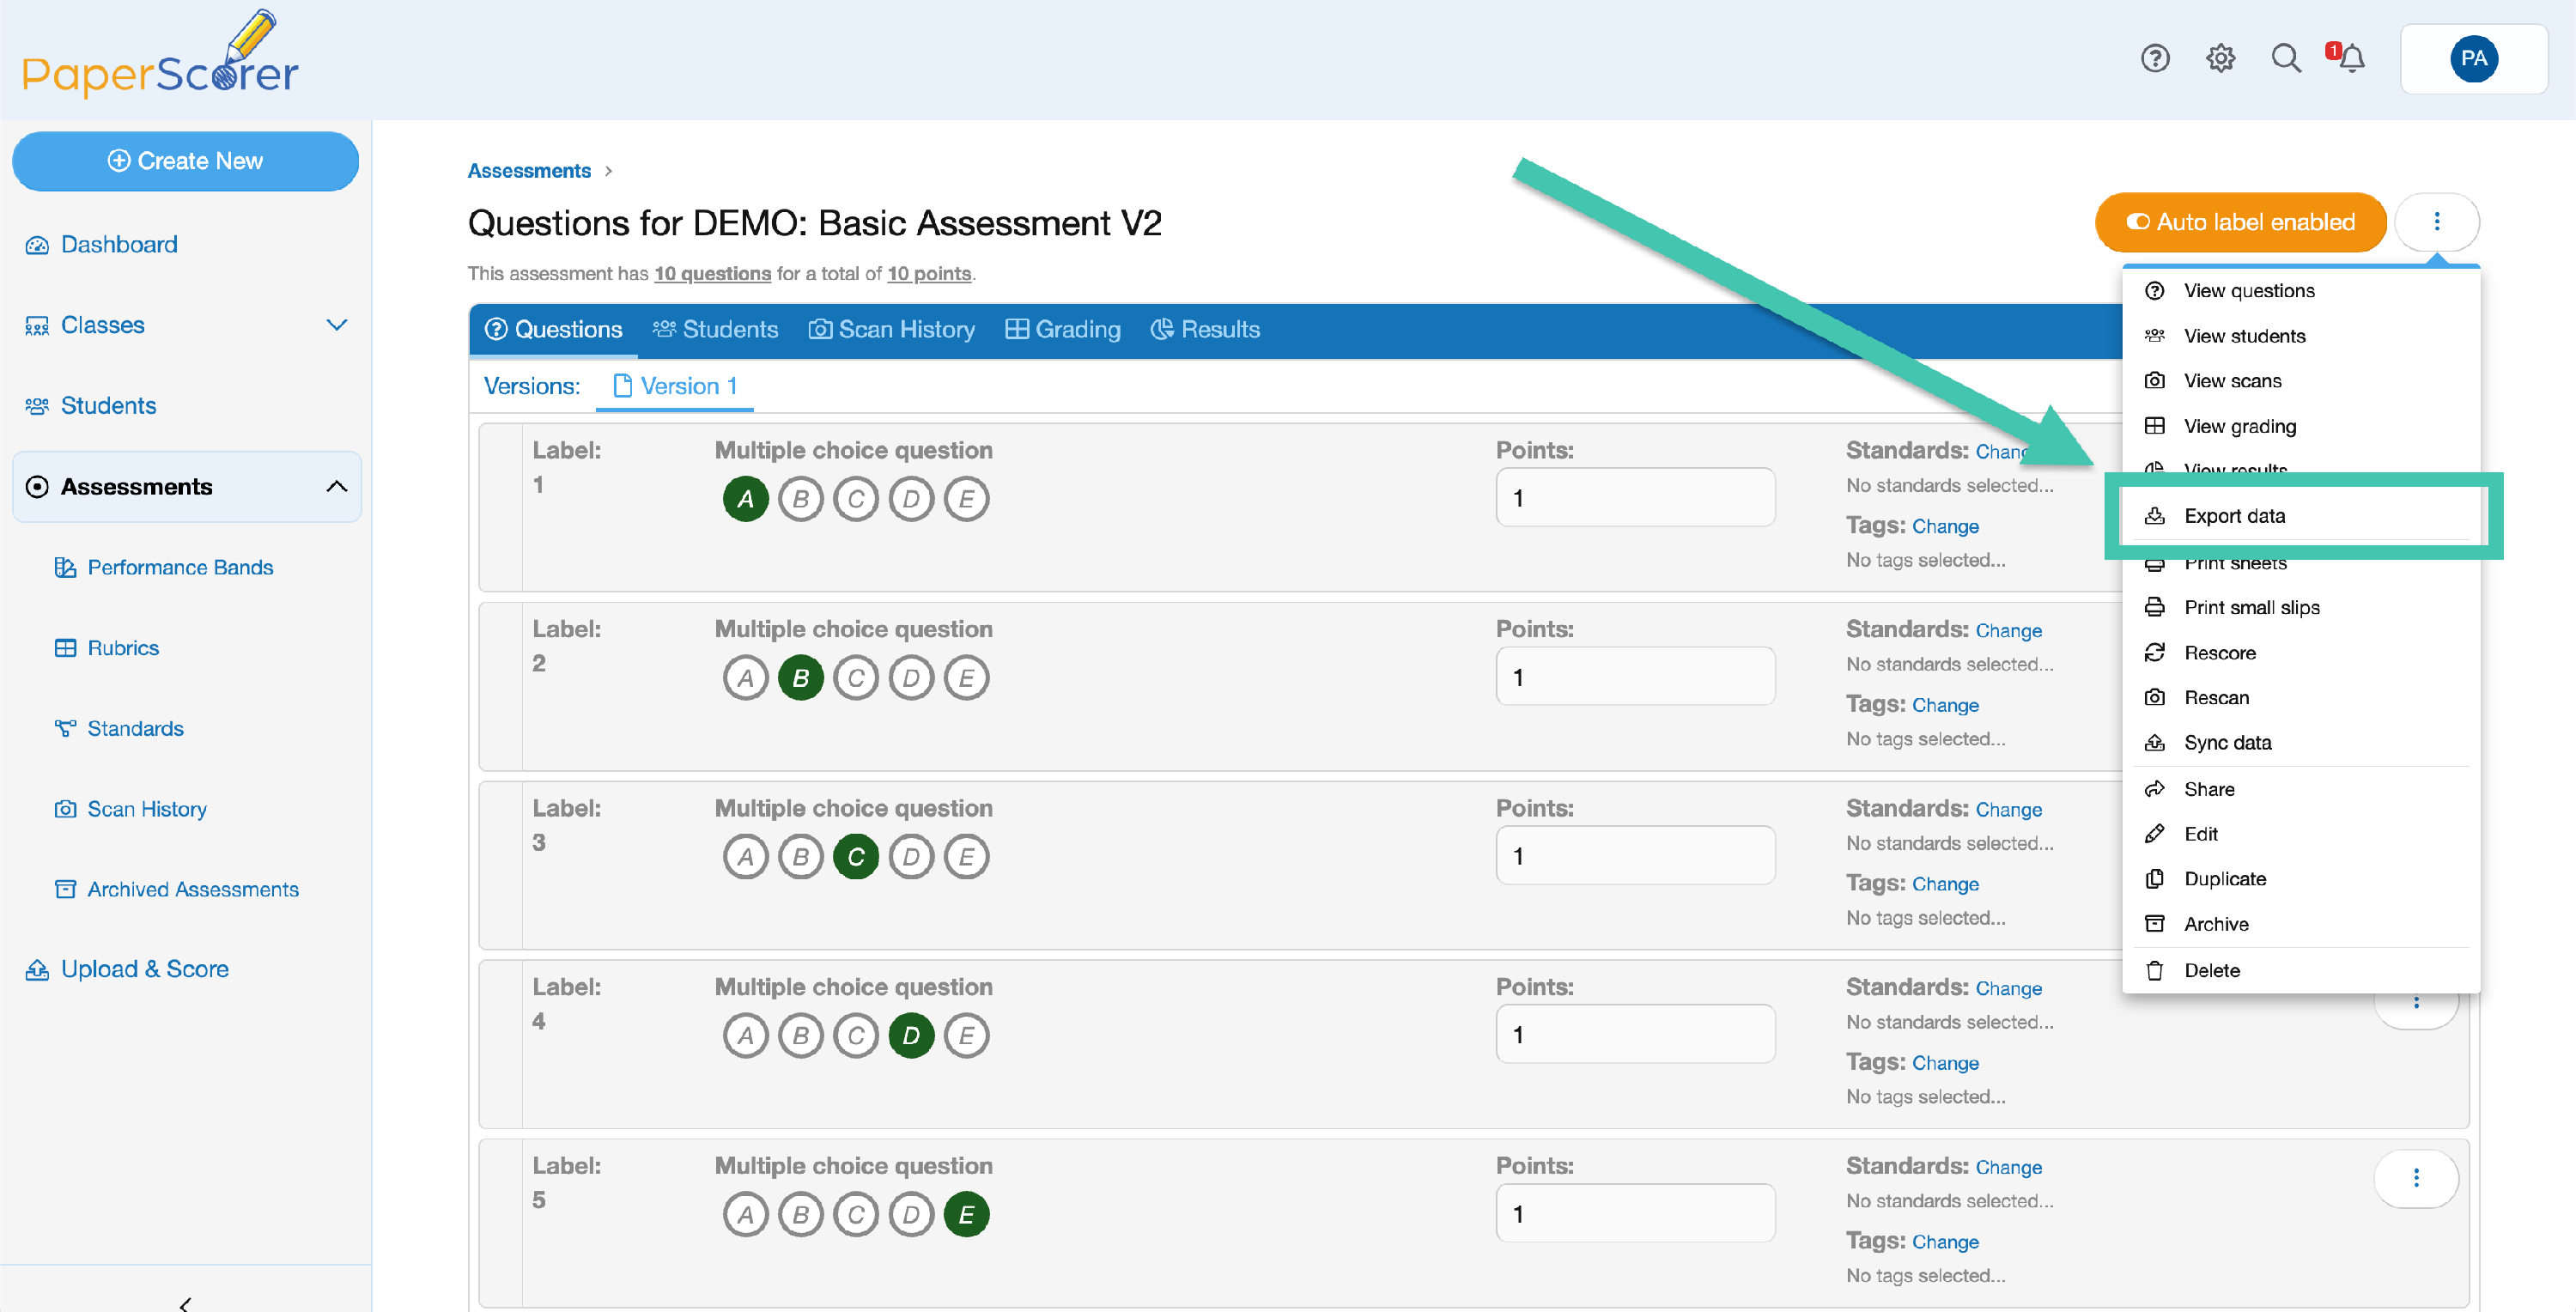The width and height of the screenshot is (2576, 1312).
Task: Switch to the Students tab
Action: pyautogui.click(x=715, y=329)
